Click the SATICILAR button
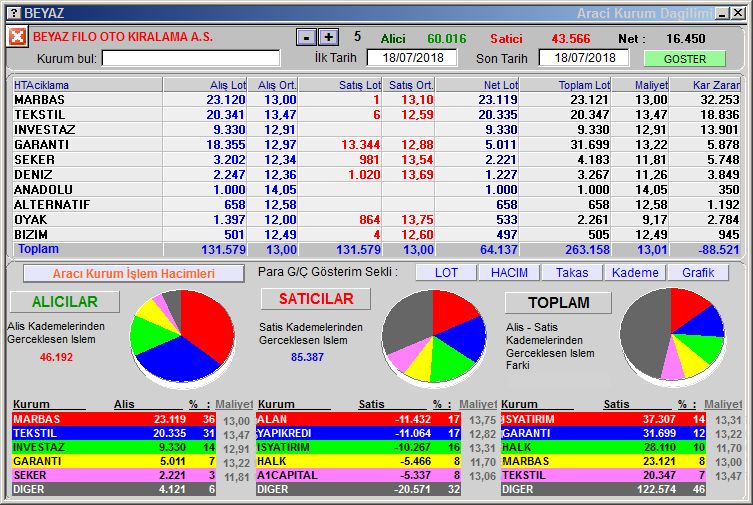Viewport: 753px width, 505px height. [x=316, y=299]
